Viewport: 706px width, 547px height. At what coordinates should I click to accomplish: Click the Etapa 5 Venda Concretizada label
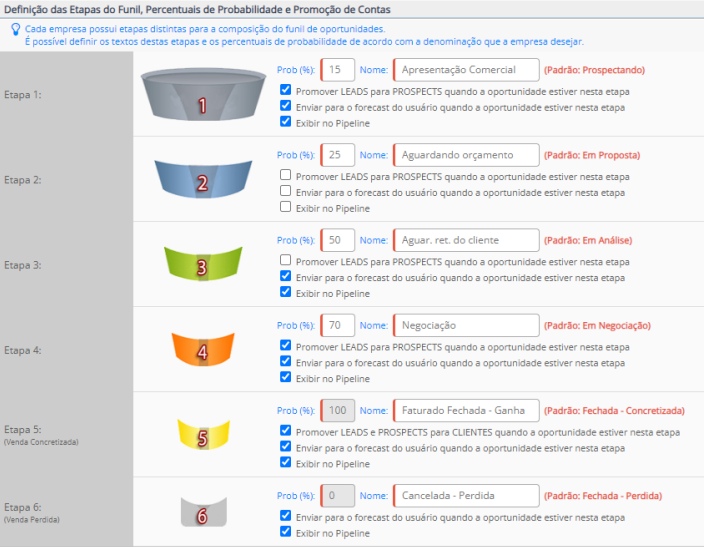click(41, 435)
